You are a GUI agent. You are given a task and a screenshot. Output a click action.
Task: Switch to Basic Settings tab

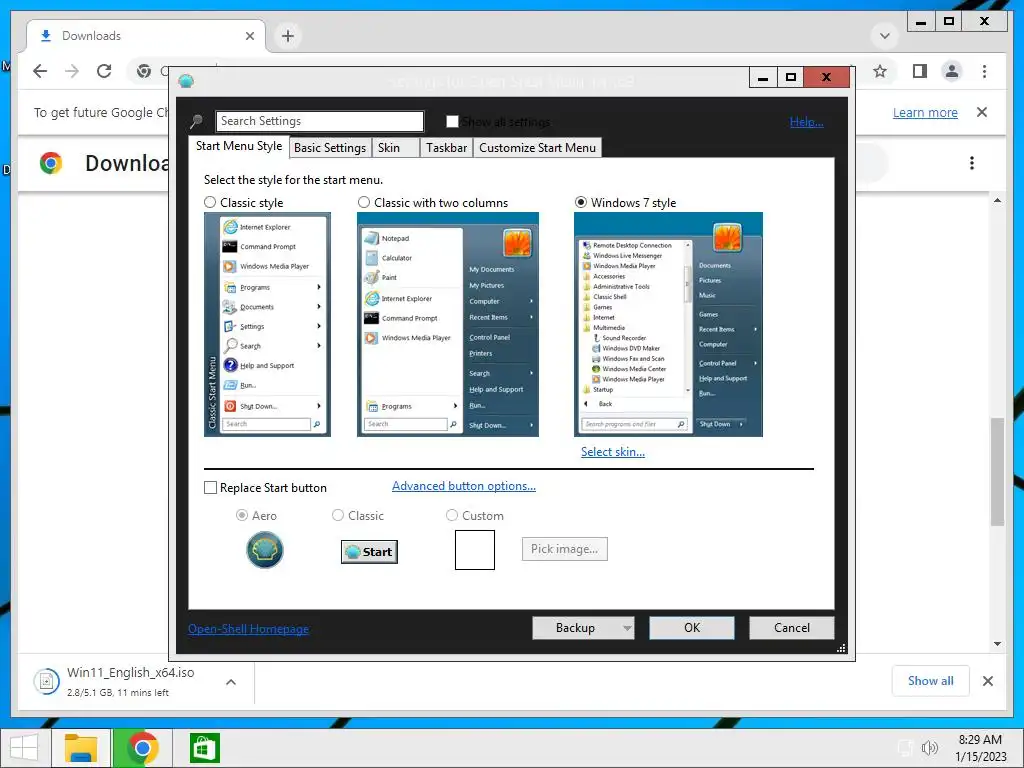(330, 148)
